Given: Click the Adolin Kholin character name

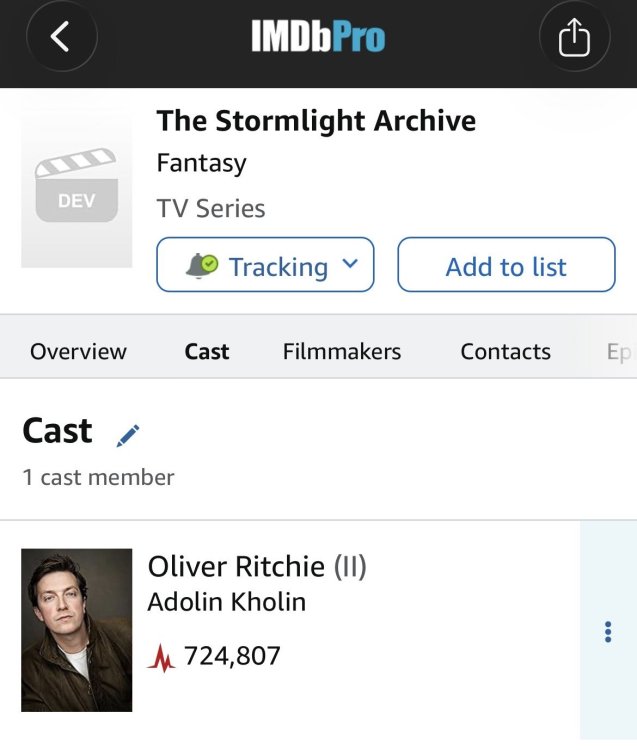Looking at the screenshot, I should (227, 602).
